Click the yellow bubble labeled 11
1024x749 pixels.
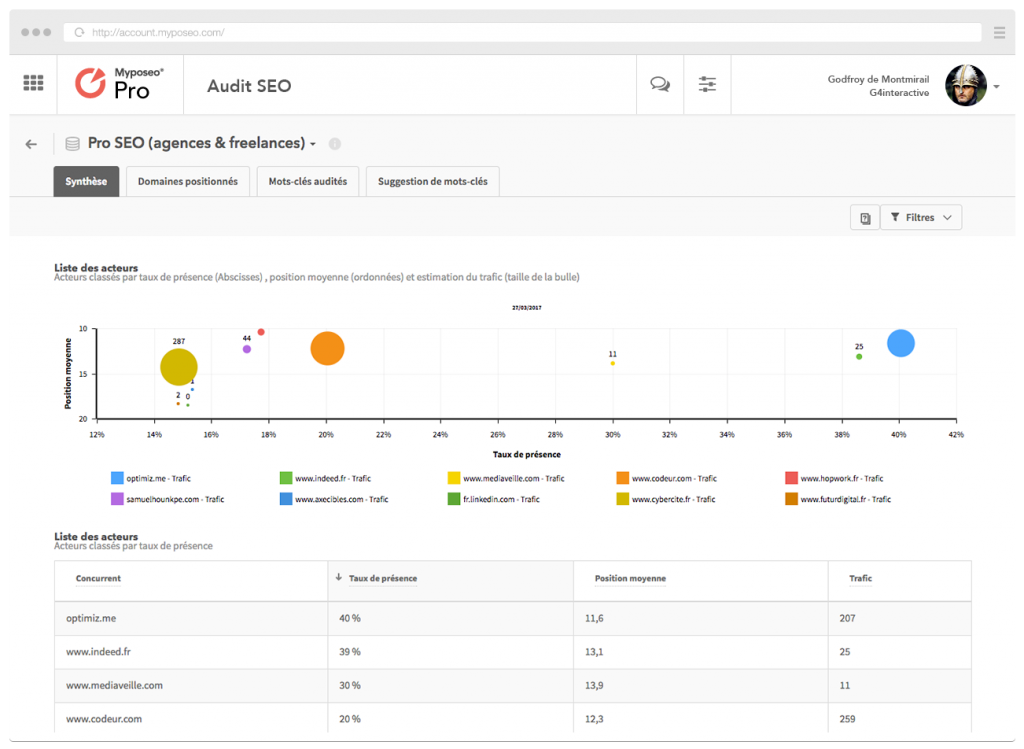[613, 363]
